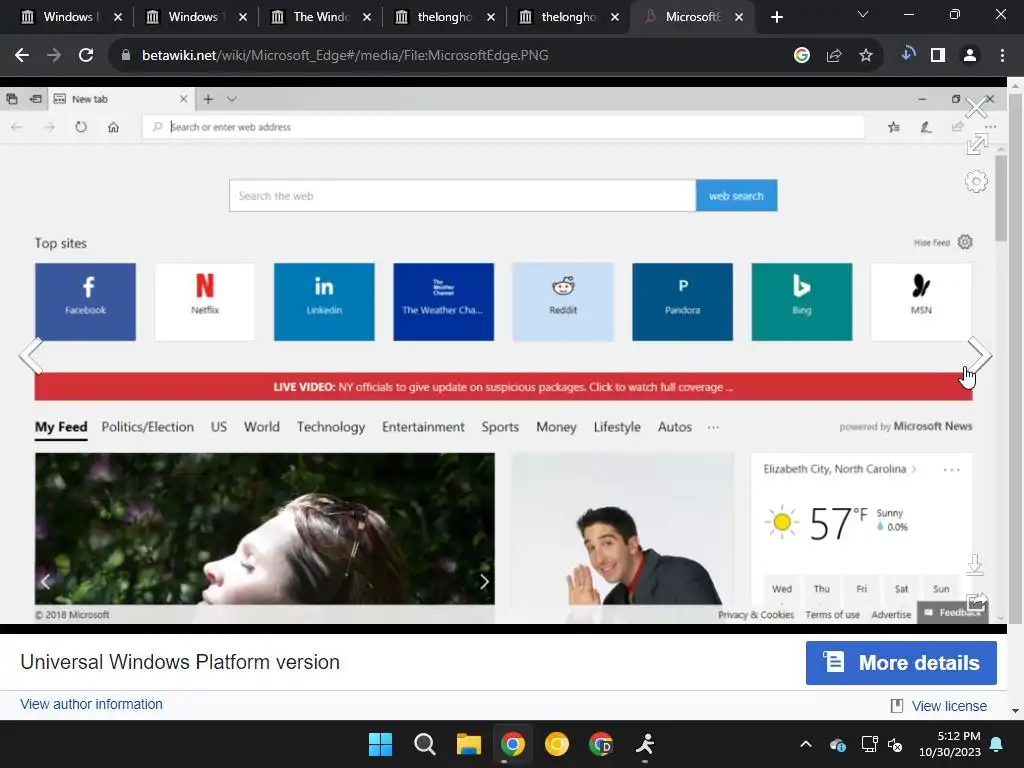Screen dimensions: 1024x768
Task: Share or embed this file
Action: (976, 602)
